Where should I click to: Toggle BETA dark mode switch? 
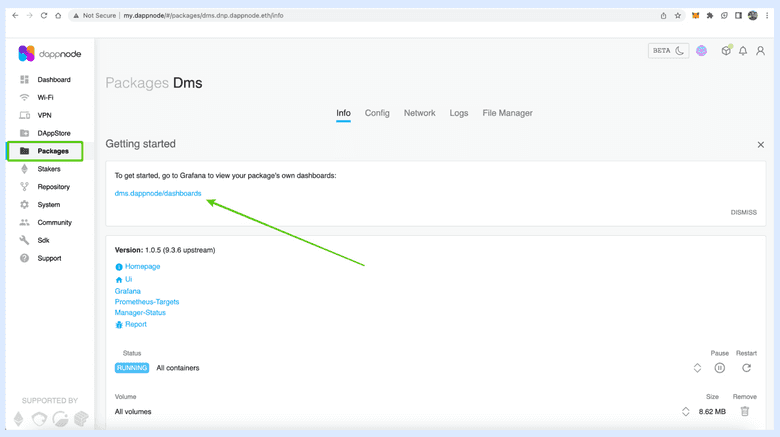[x=668, y=51]
